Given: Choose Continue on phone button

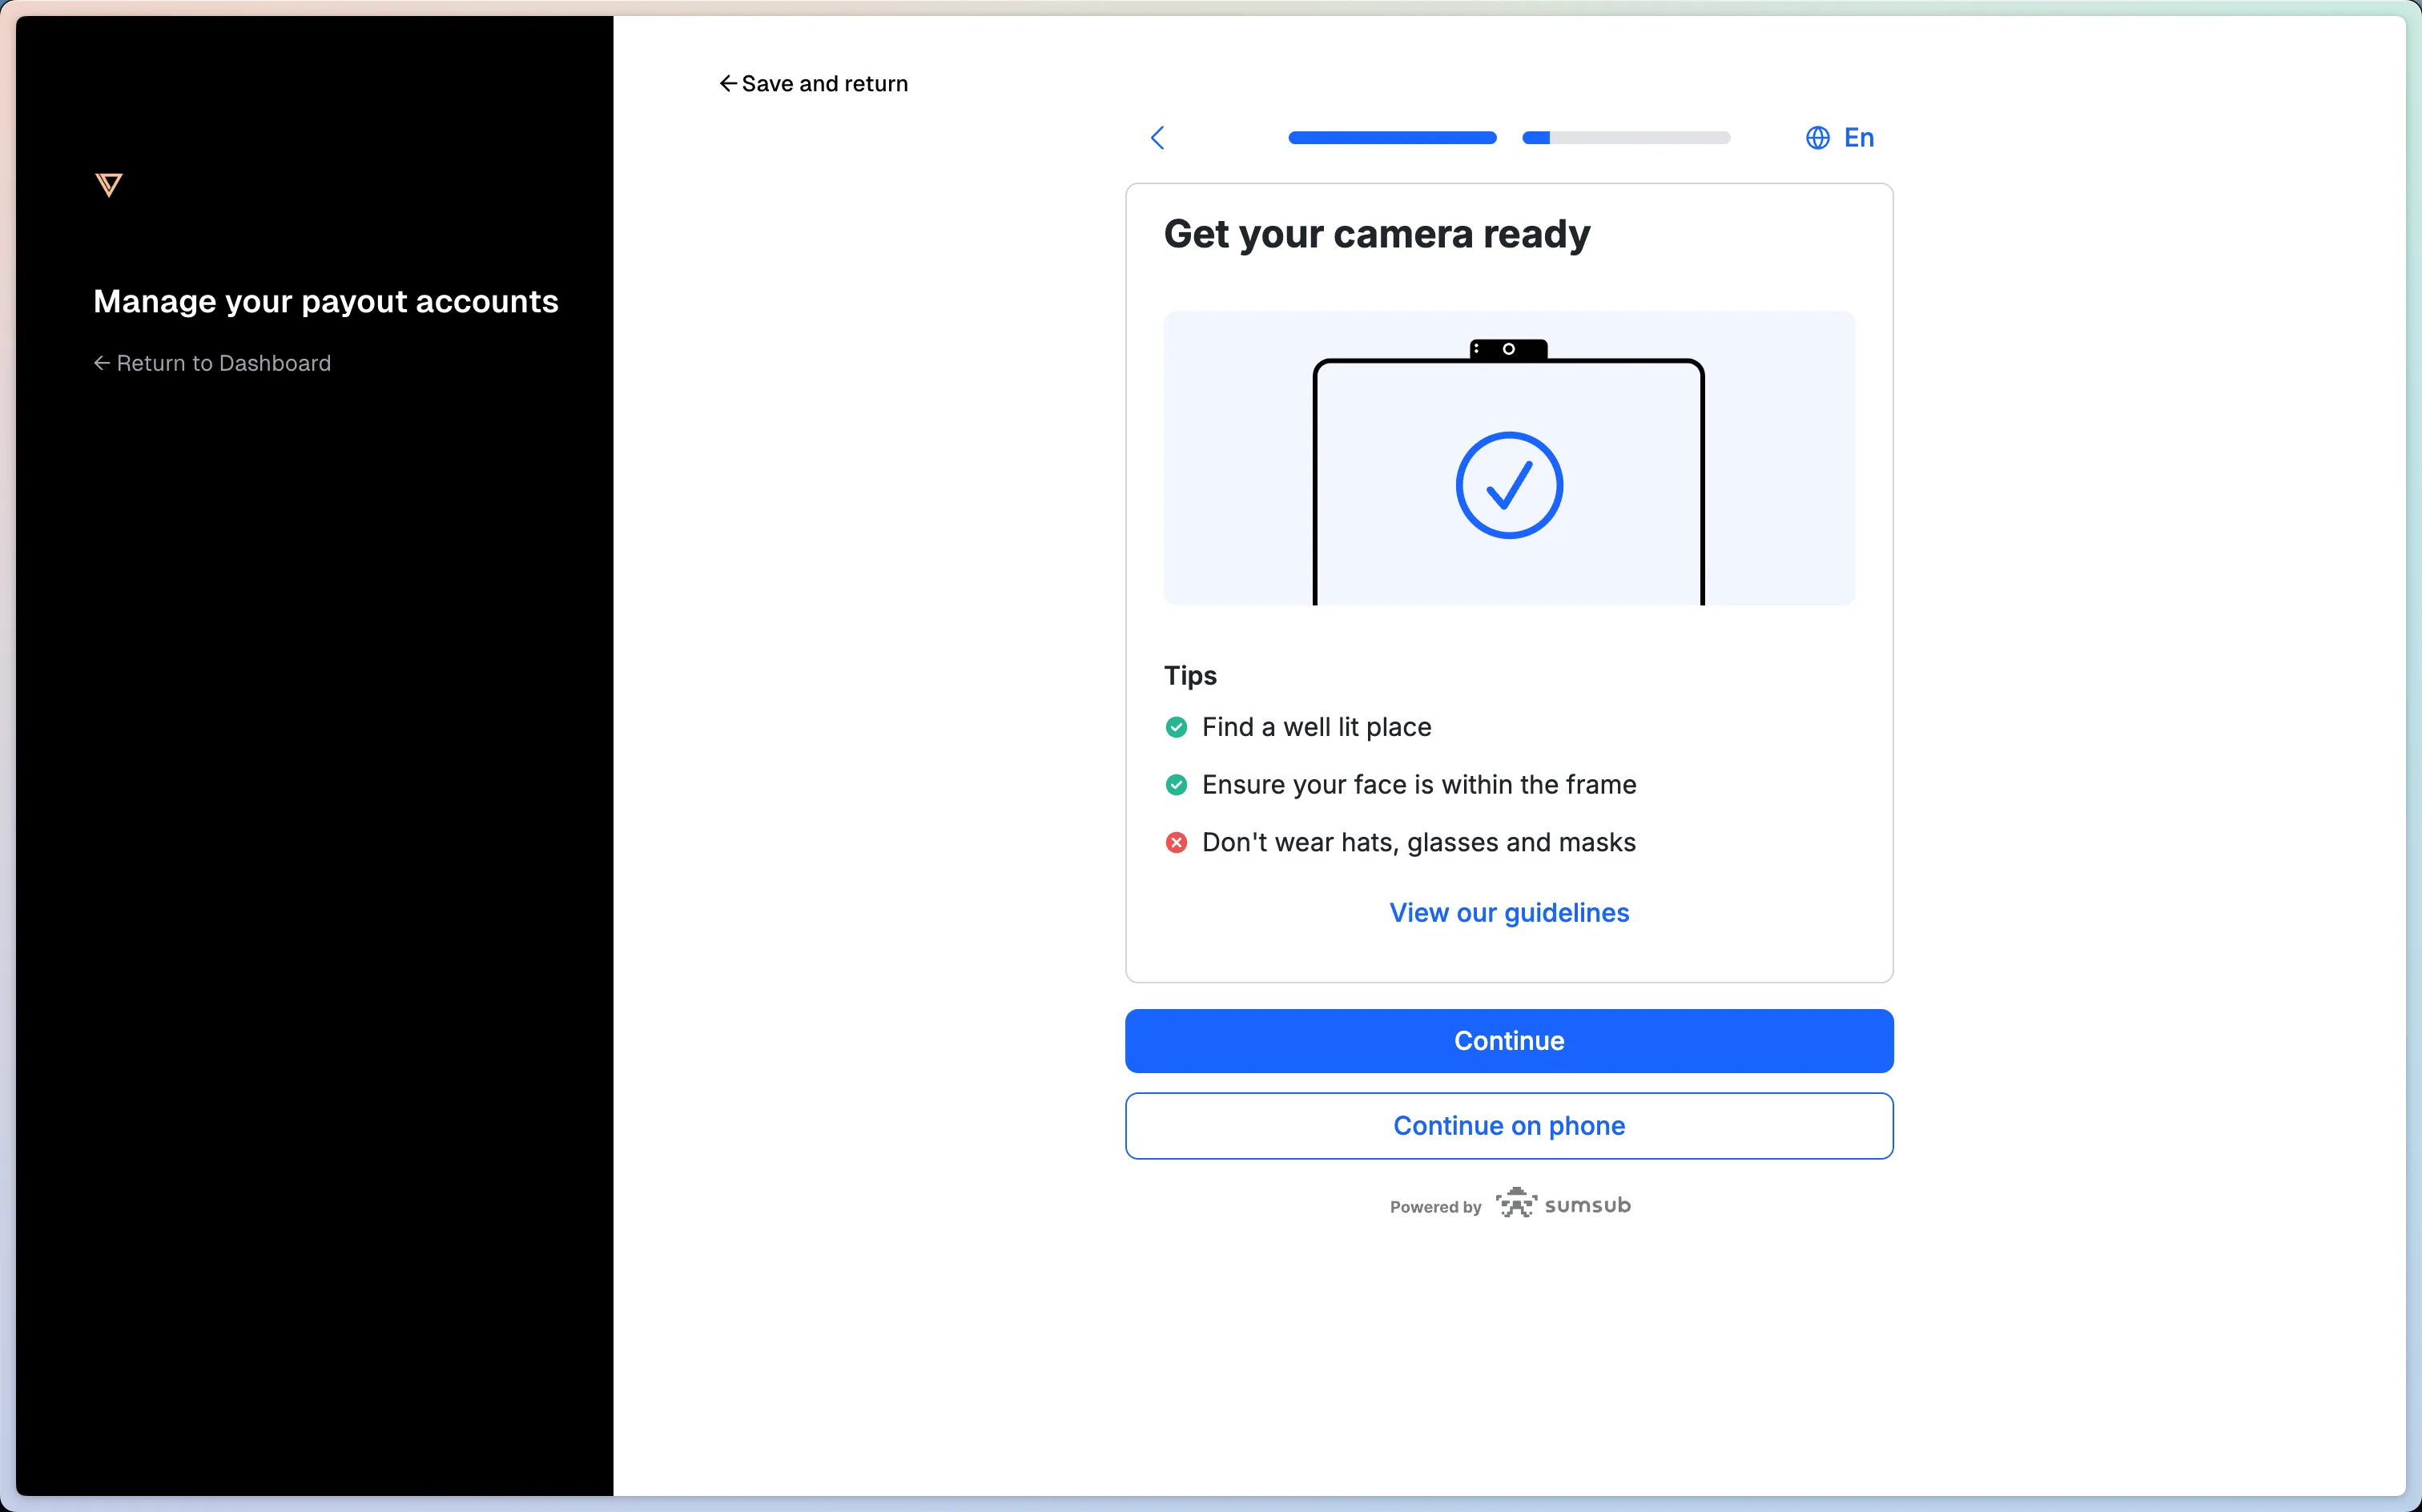Looking at the screenshot, I should [1509, 1126].
